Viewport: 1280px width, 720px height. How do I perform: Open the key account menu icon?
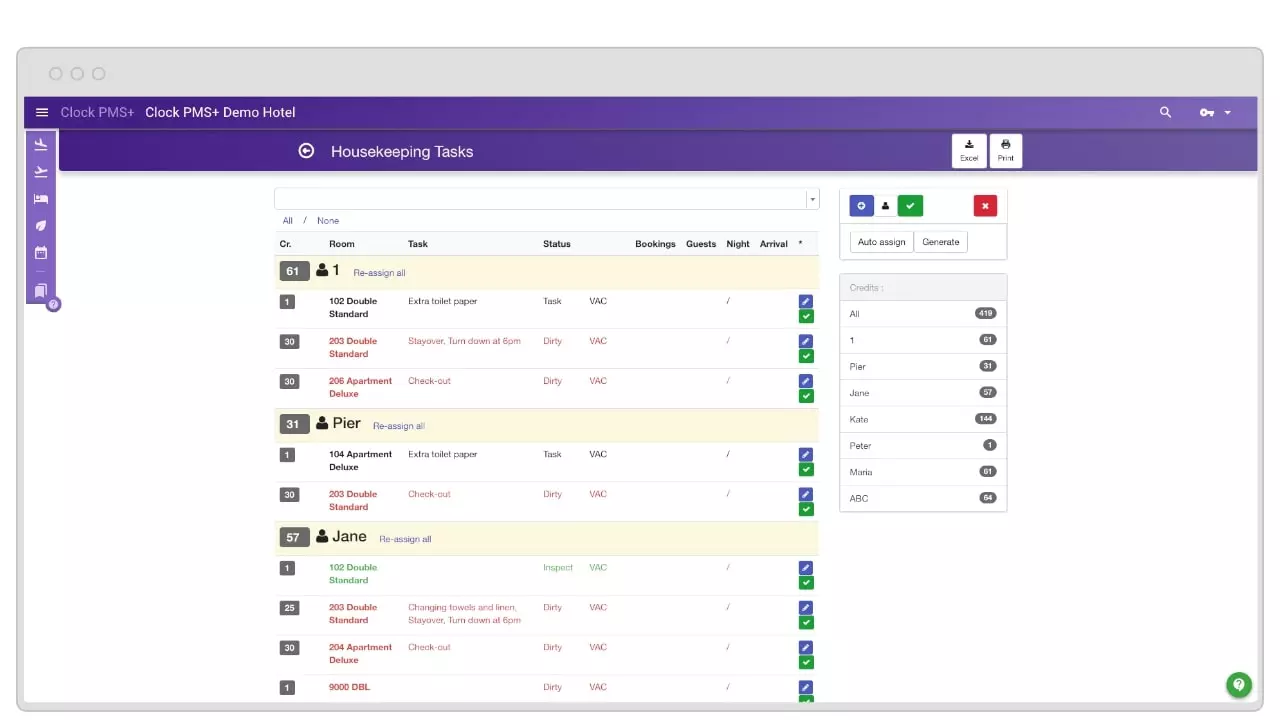pos(1215,112)
